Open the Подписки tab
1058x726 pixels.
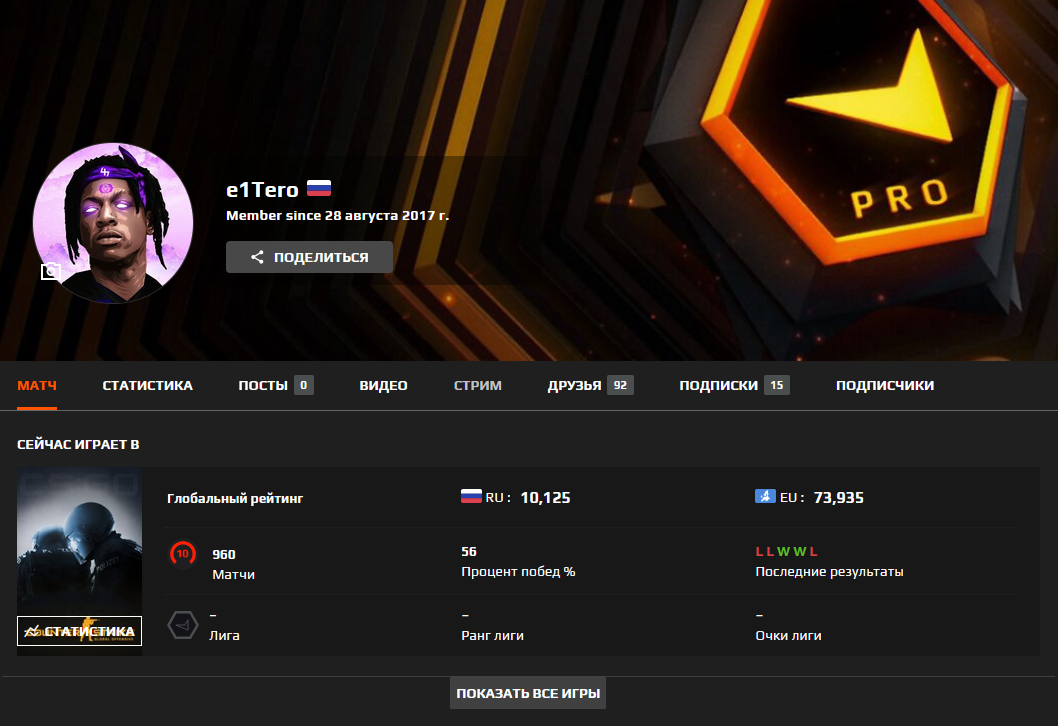point(734,385)
